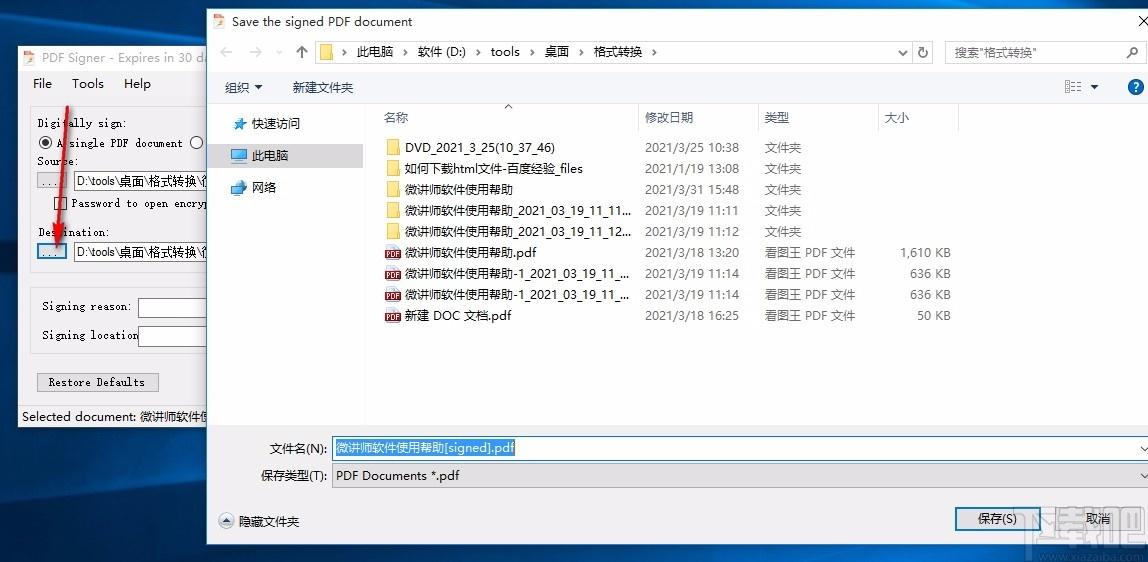Click the Destination path field in PDF Signer
The image size is (1148, 562).
coord(141,252)
